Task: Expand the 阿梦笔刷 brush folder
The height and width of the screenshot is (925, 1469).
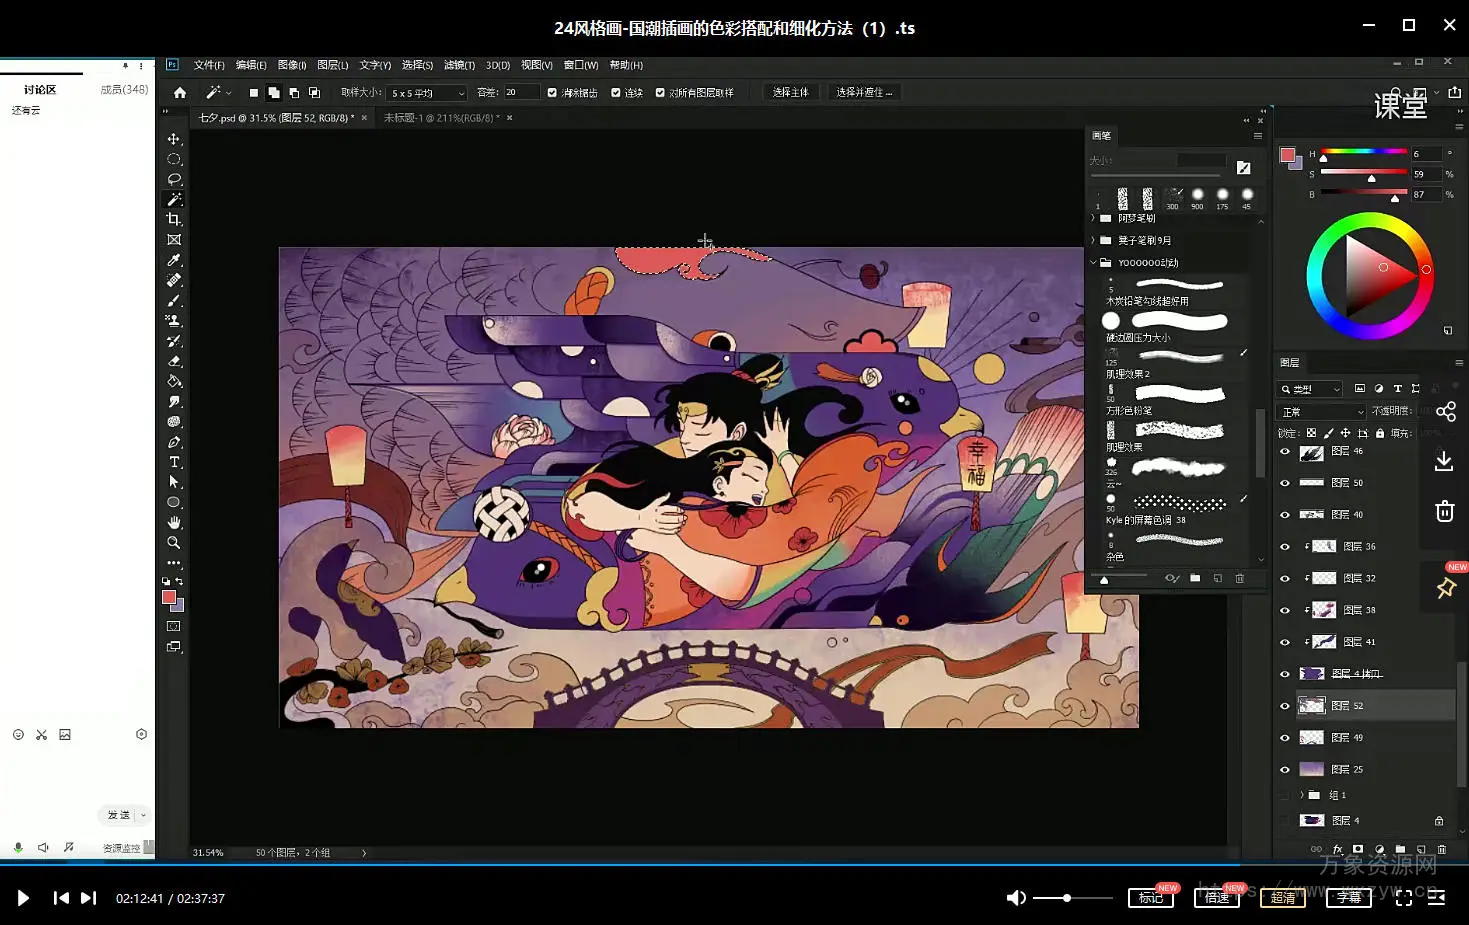Action: [1093, 218]
